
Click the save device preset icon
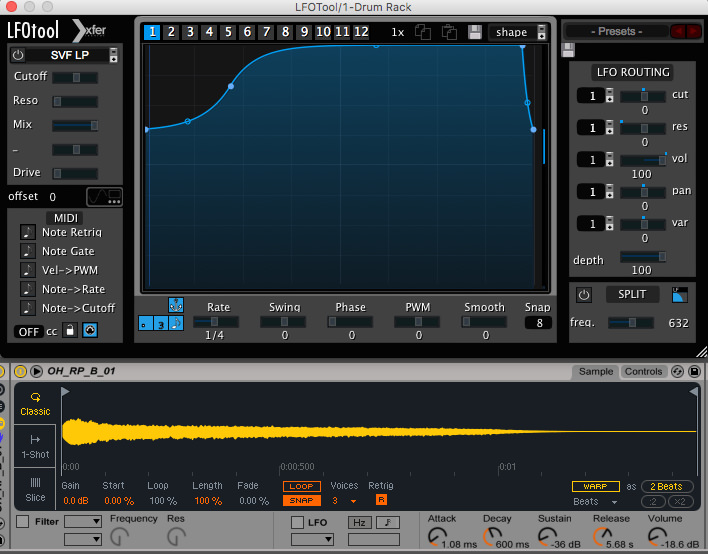point(694,371)
